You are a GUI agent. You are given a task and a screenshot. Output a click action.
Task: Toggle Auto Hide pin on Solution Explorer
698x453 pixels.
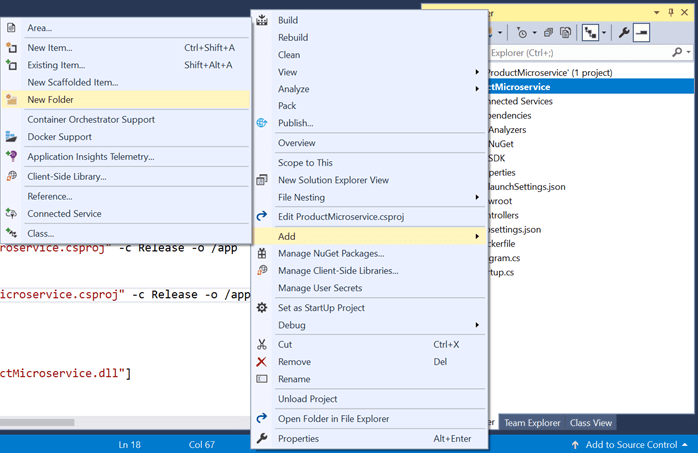click(x=671, y=12)
